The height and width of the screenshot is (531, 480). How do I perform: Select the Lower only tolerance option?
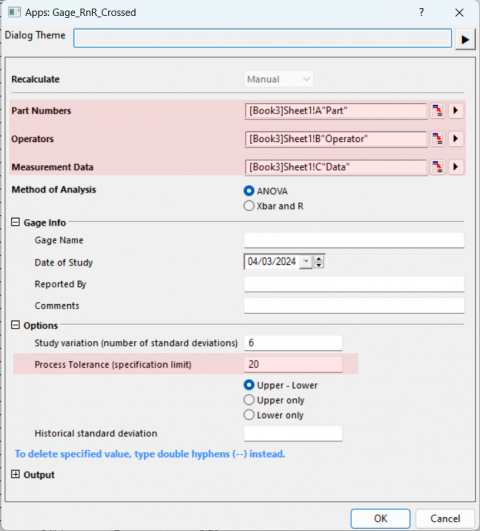point(274,415)
